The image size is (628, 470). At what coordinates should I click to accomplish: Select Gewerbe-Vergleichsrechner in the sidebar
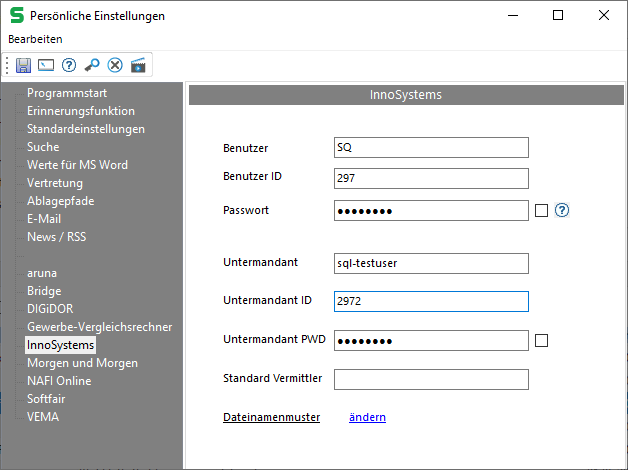coord(99,327)
